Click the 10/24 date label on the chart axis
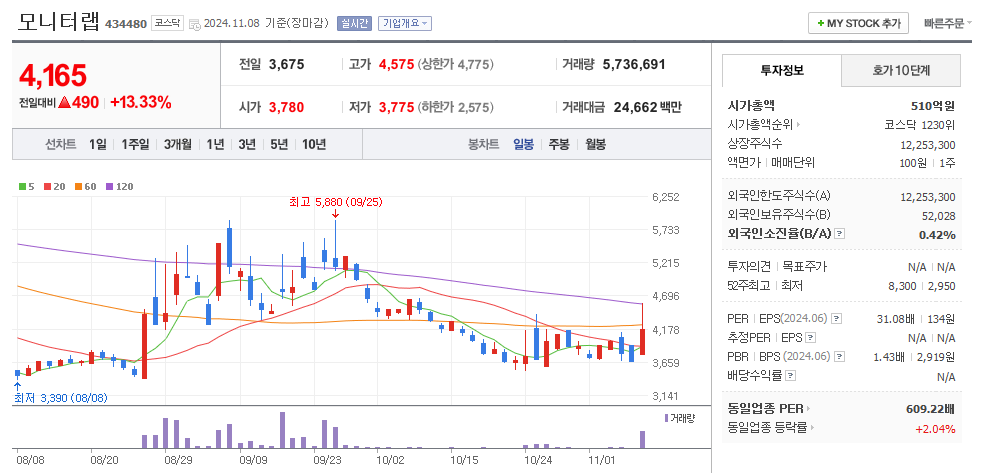 pos(536,459)
